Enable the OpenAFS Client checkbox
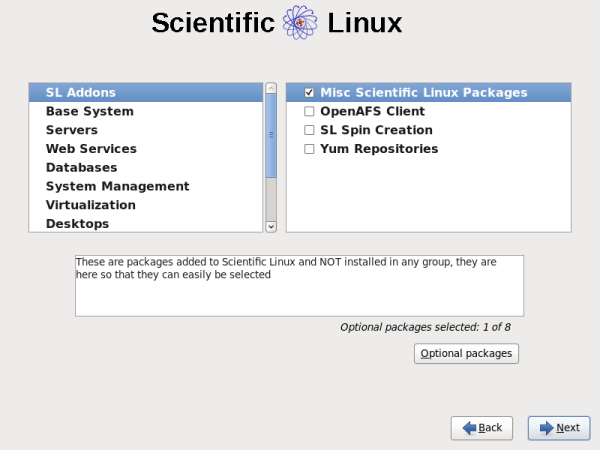 coord(310,111)
